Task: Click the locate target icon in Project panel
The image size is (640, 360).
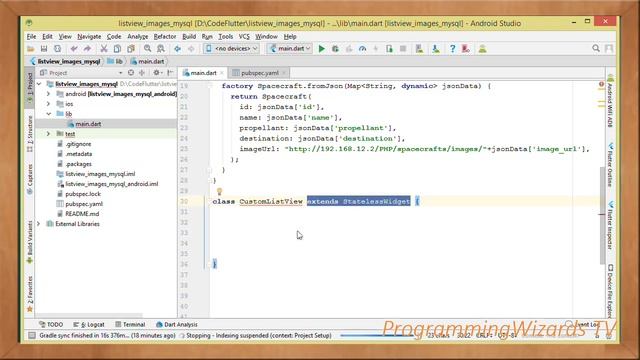Action: coord(131,73)
